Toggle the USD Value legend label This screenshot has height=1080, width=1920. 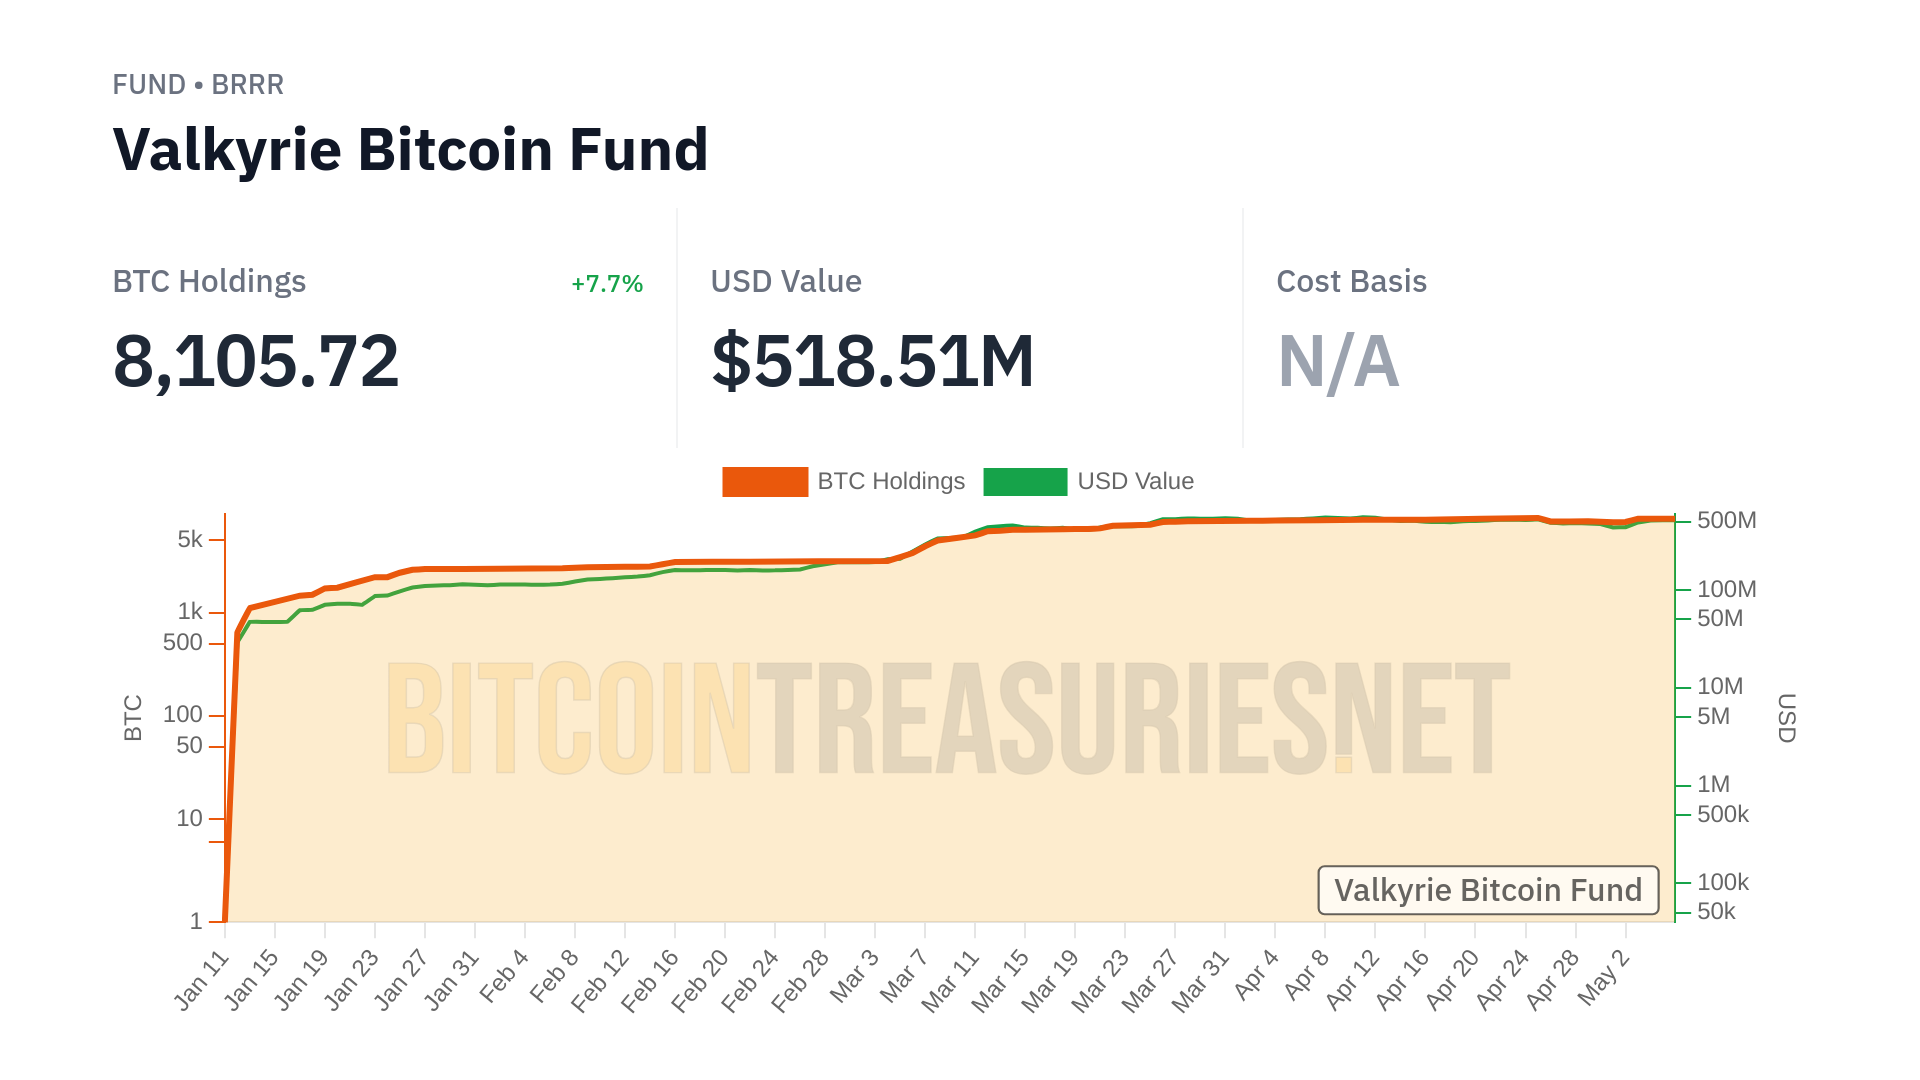pos(1135,482)
